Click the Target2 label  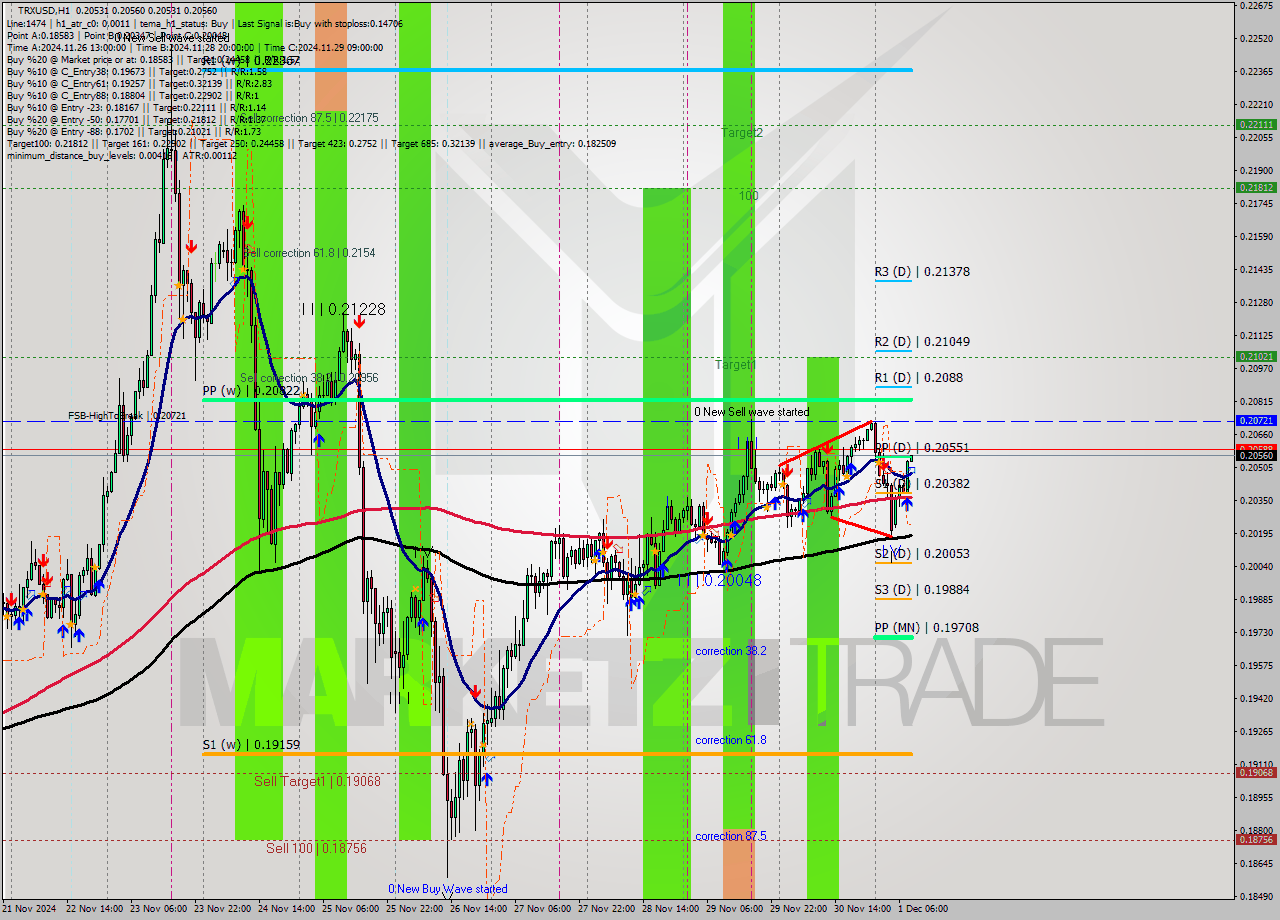click(742, 132)
